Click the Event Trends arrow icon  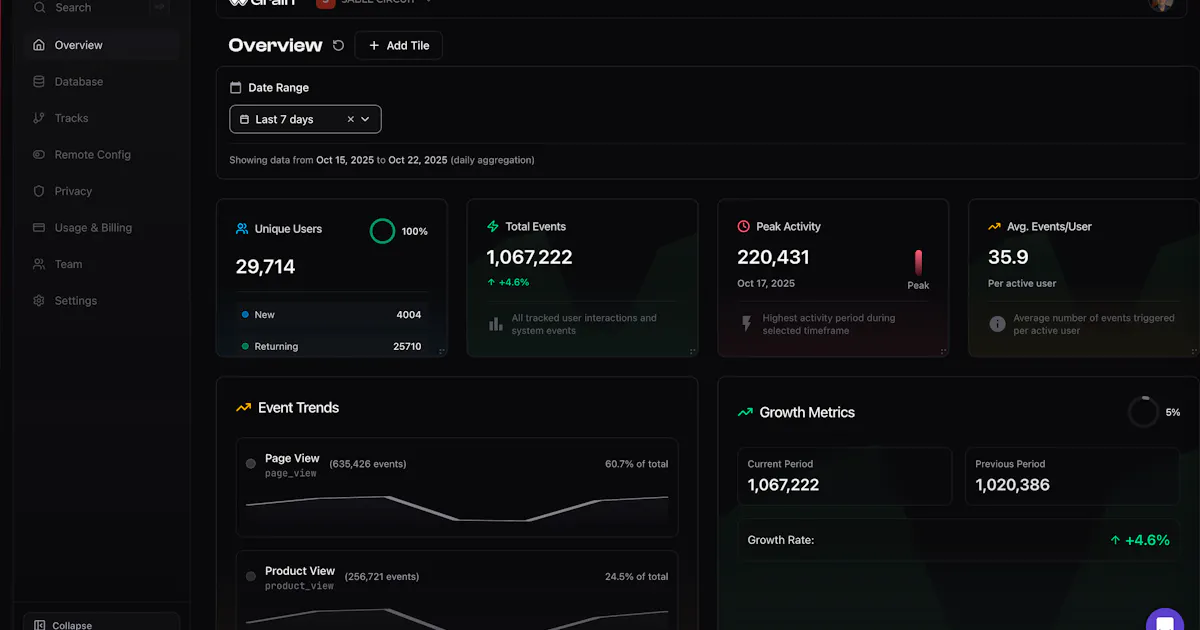pyautogui.click(x=243, y=408)
